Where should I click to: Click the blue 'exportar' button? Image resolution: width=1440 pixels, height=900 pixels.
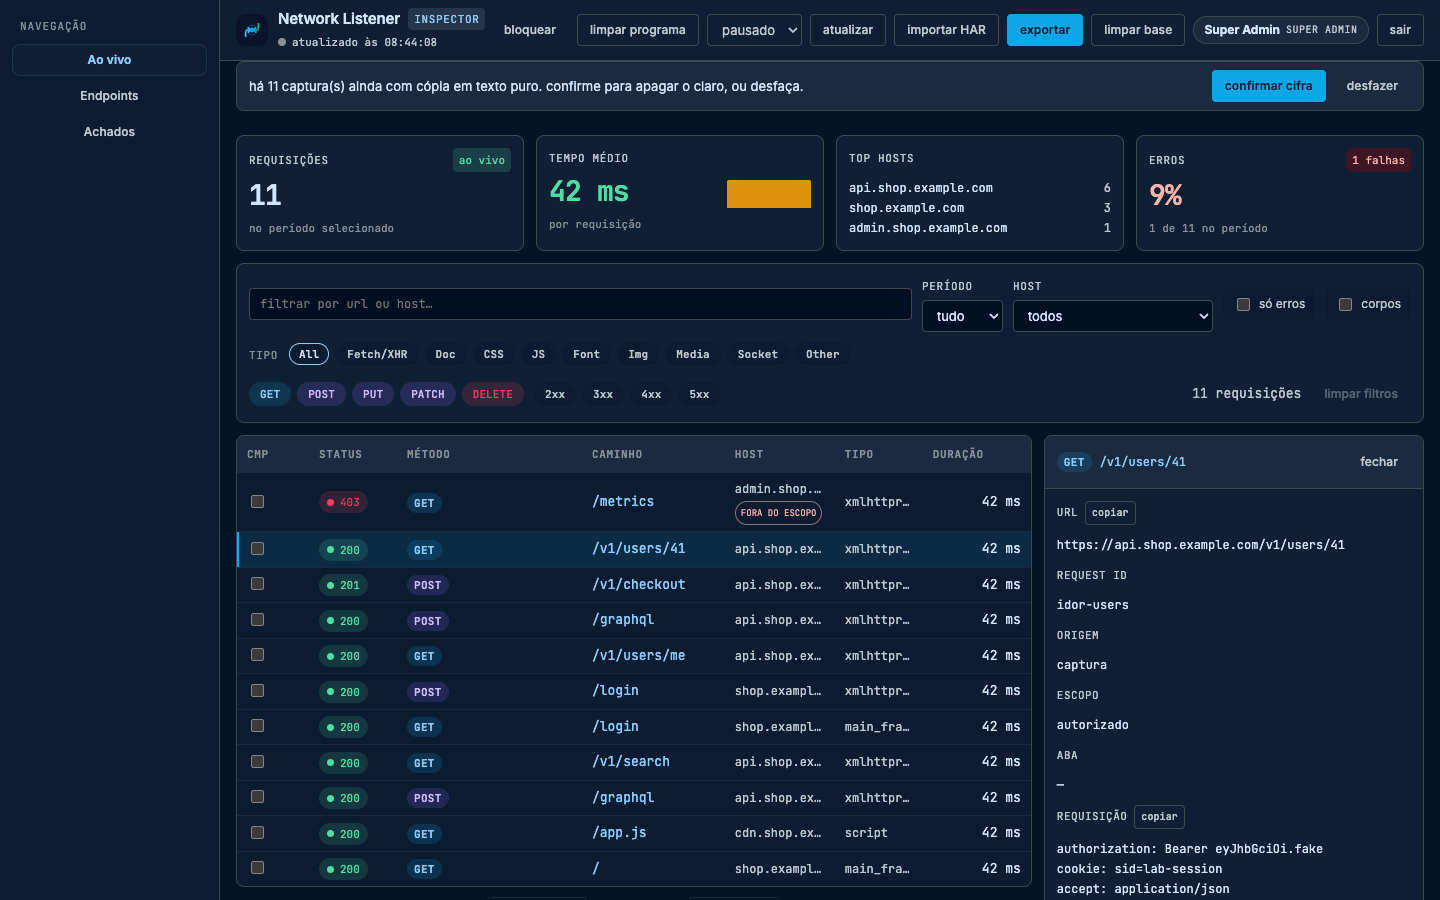pos(1045,30)
